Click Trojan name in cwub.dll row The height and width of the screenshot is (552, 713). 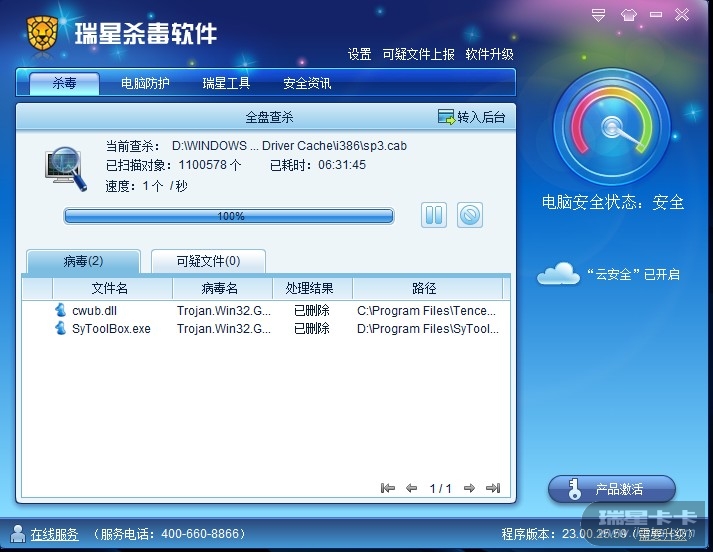tap(224, 311)
